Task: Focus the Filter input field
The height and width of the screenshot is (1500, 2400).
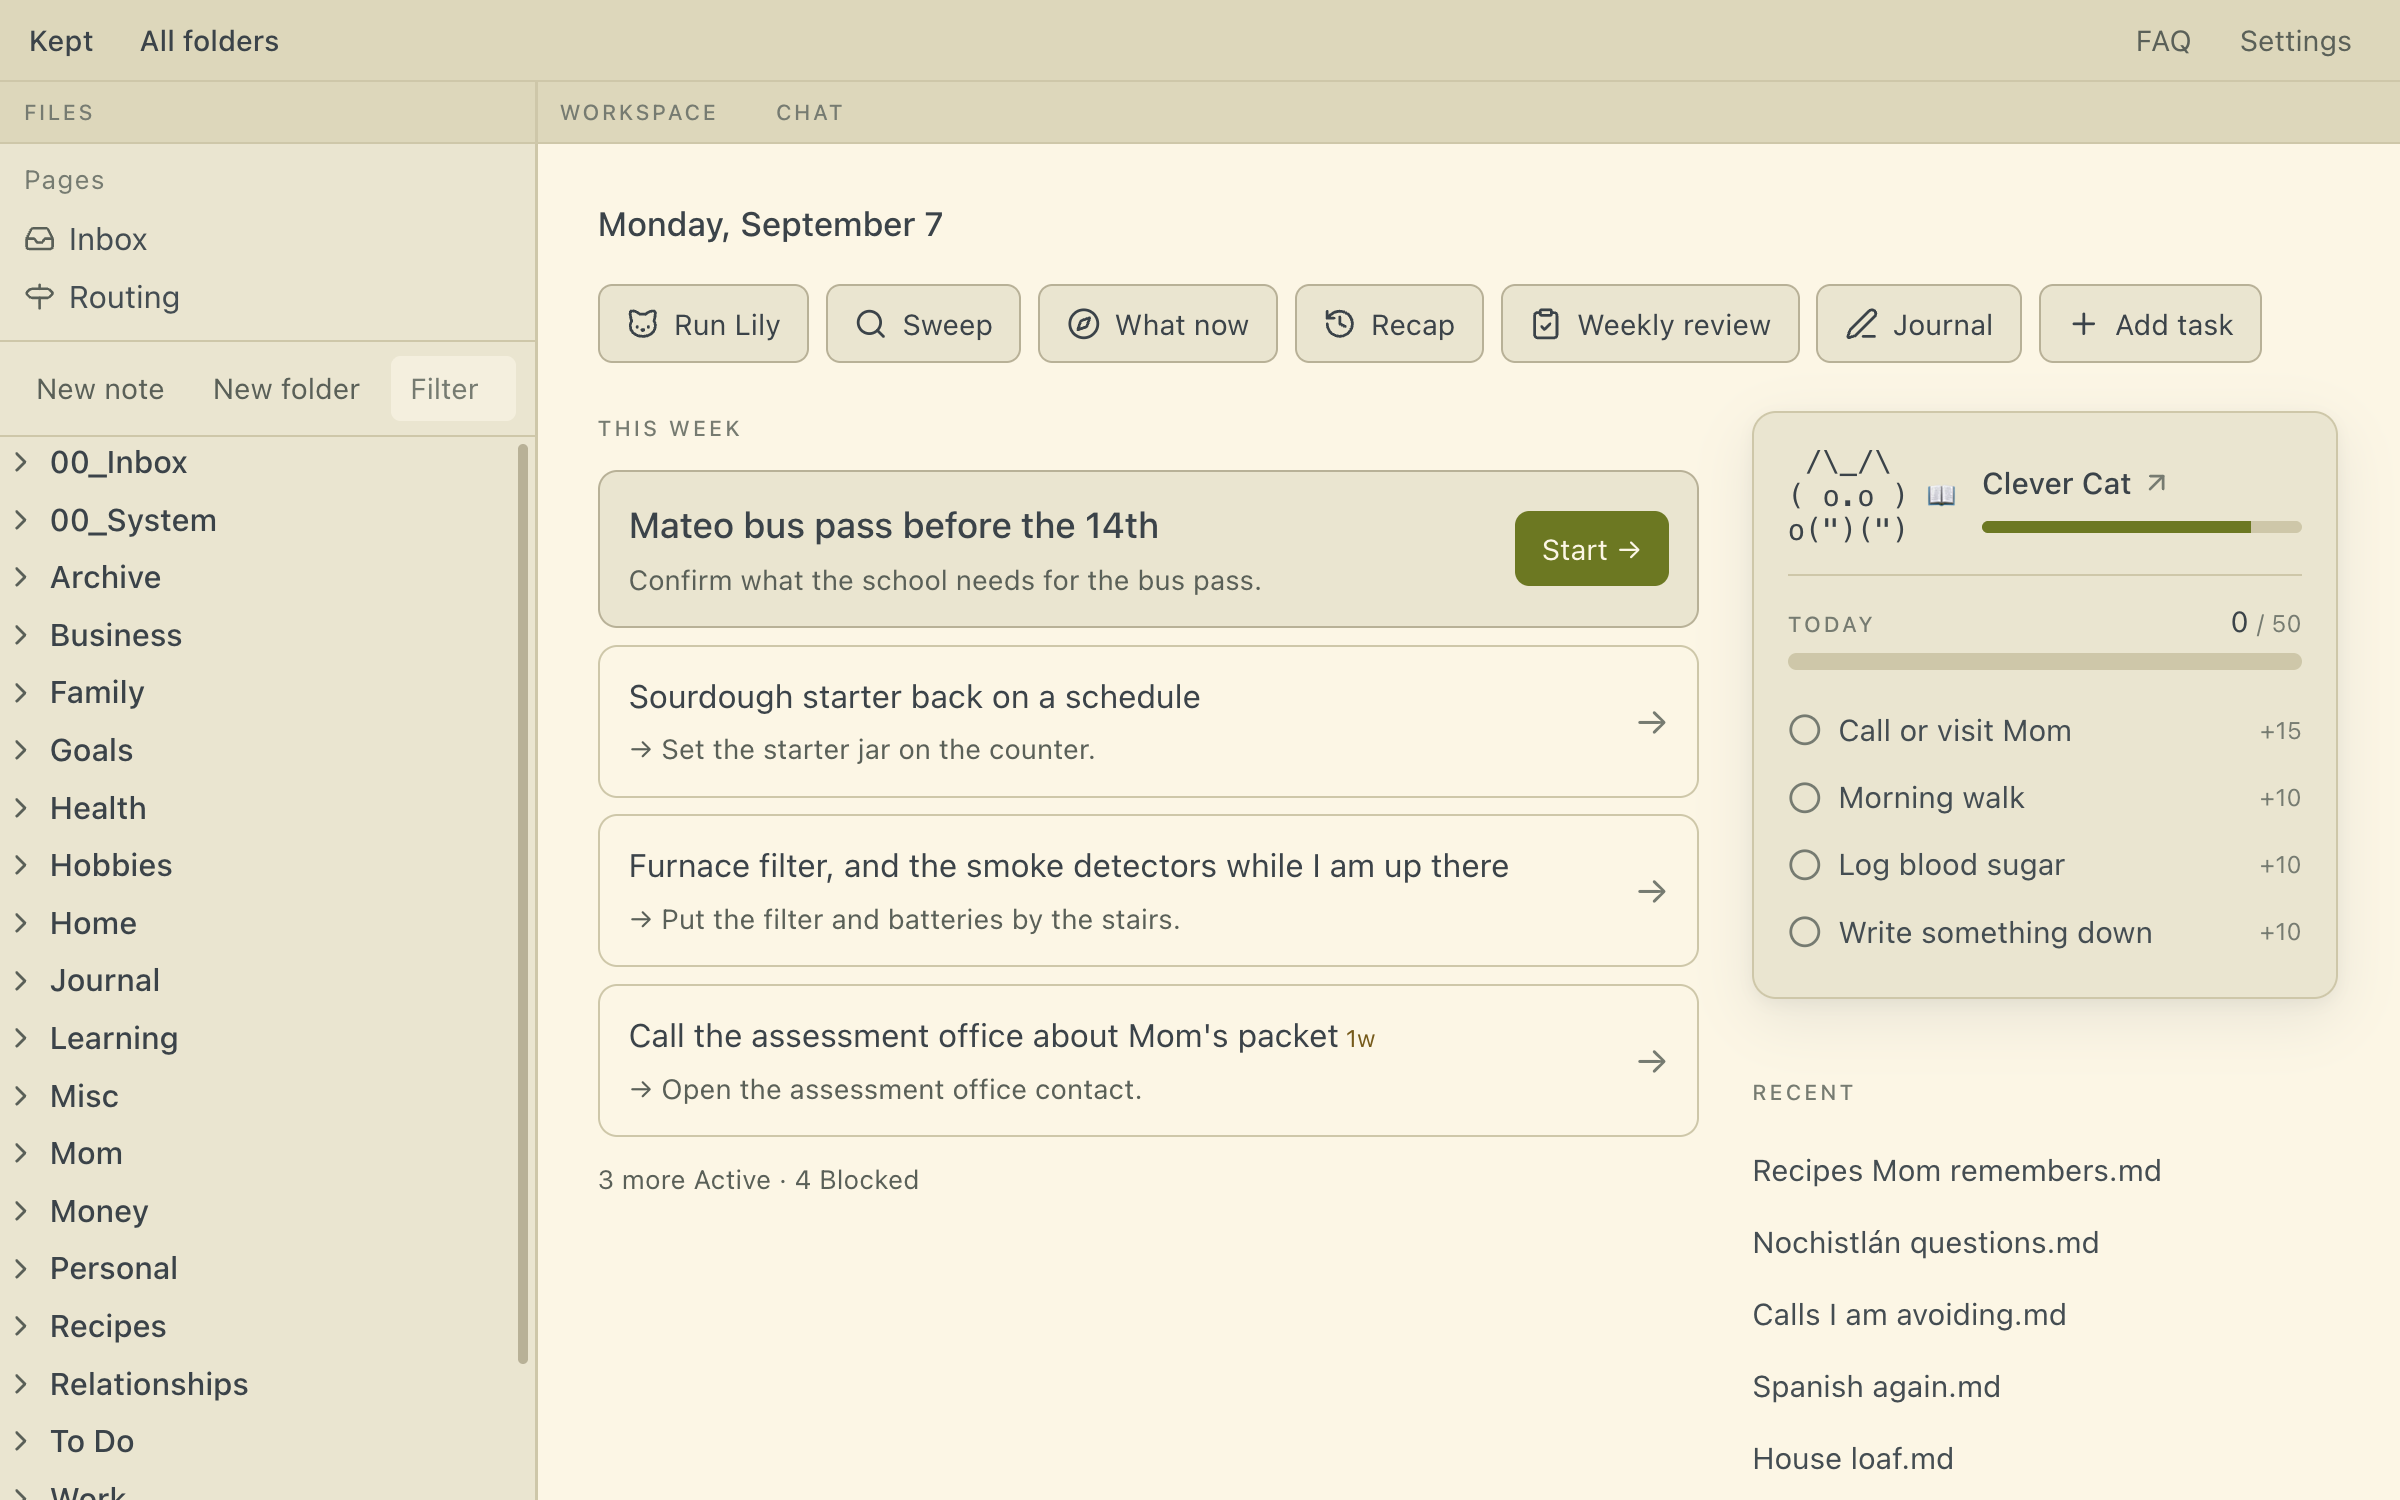Action: pyautogui.click(x=452, y=389)
